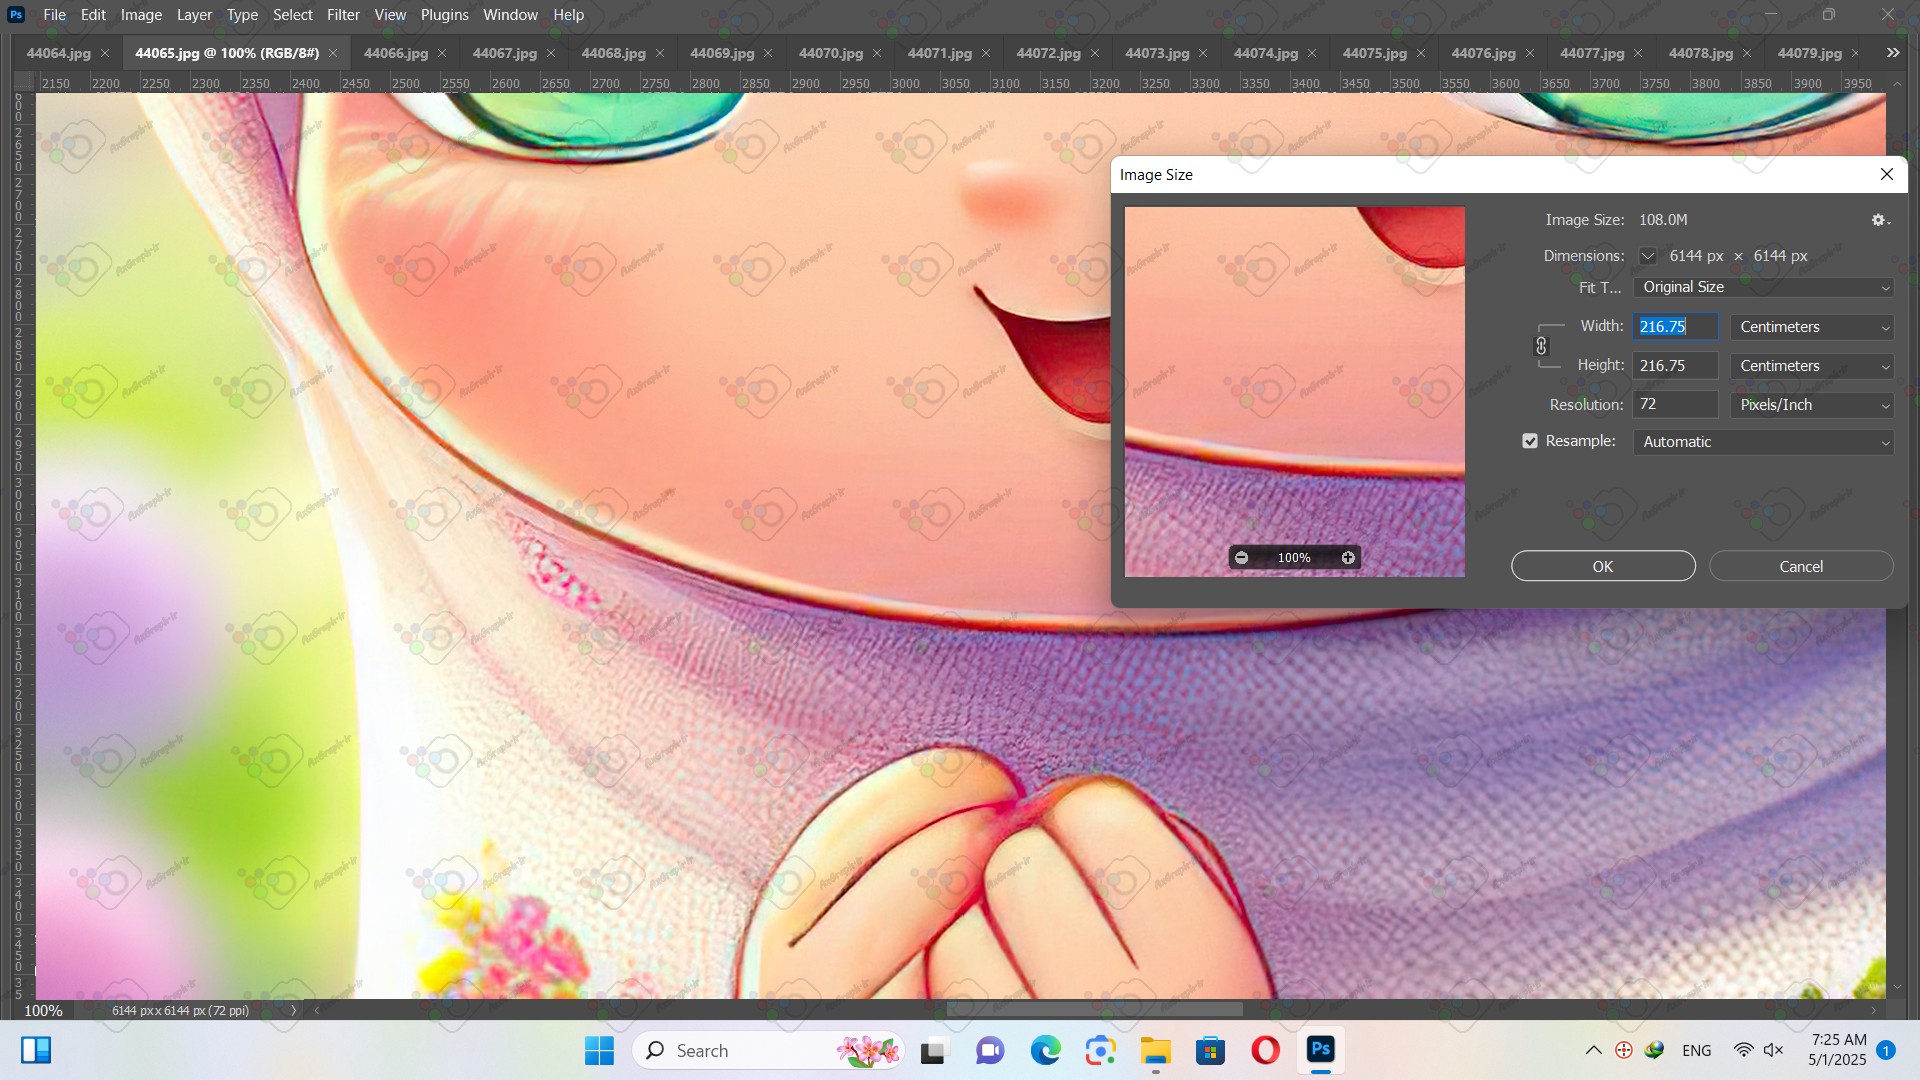The height and width of the screenshot is (1080, 1920).
Task: Launch Opera browser from taskbar
Action: 1265,1050
